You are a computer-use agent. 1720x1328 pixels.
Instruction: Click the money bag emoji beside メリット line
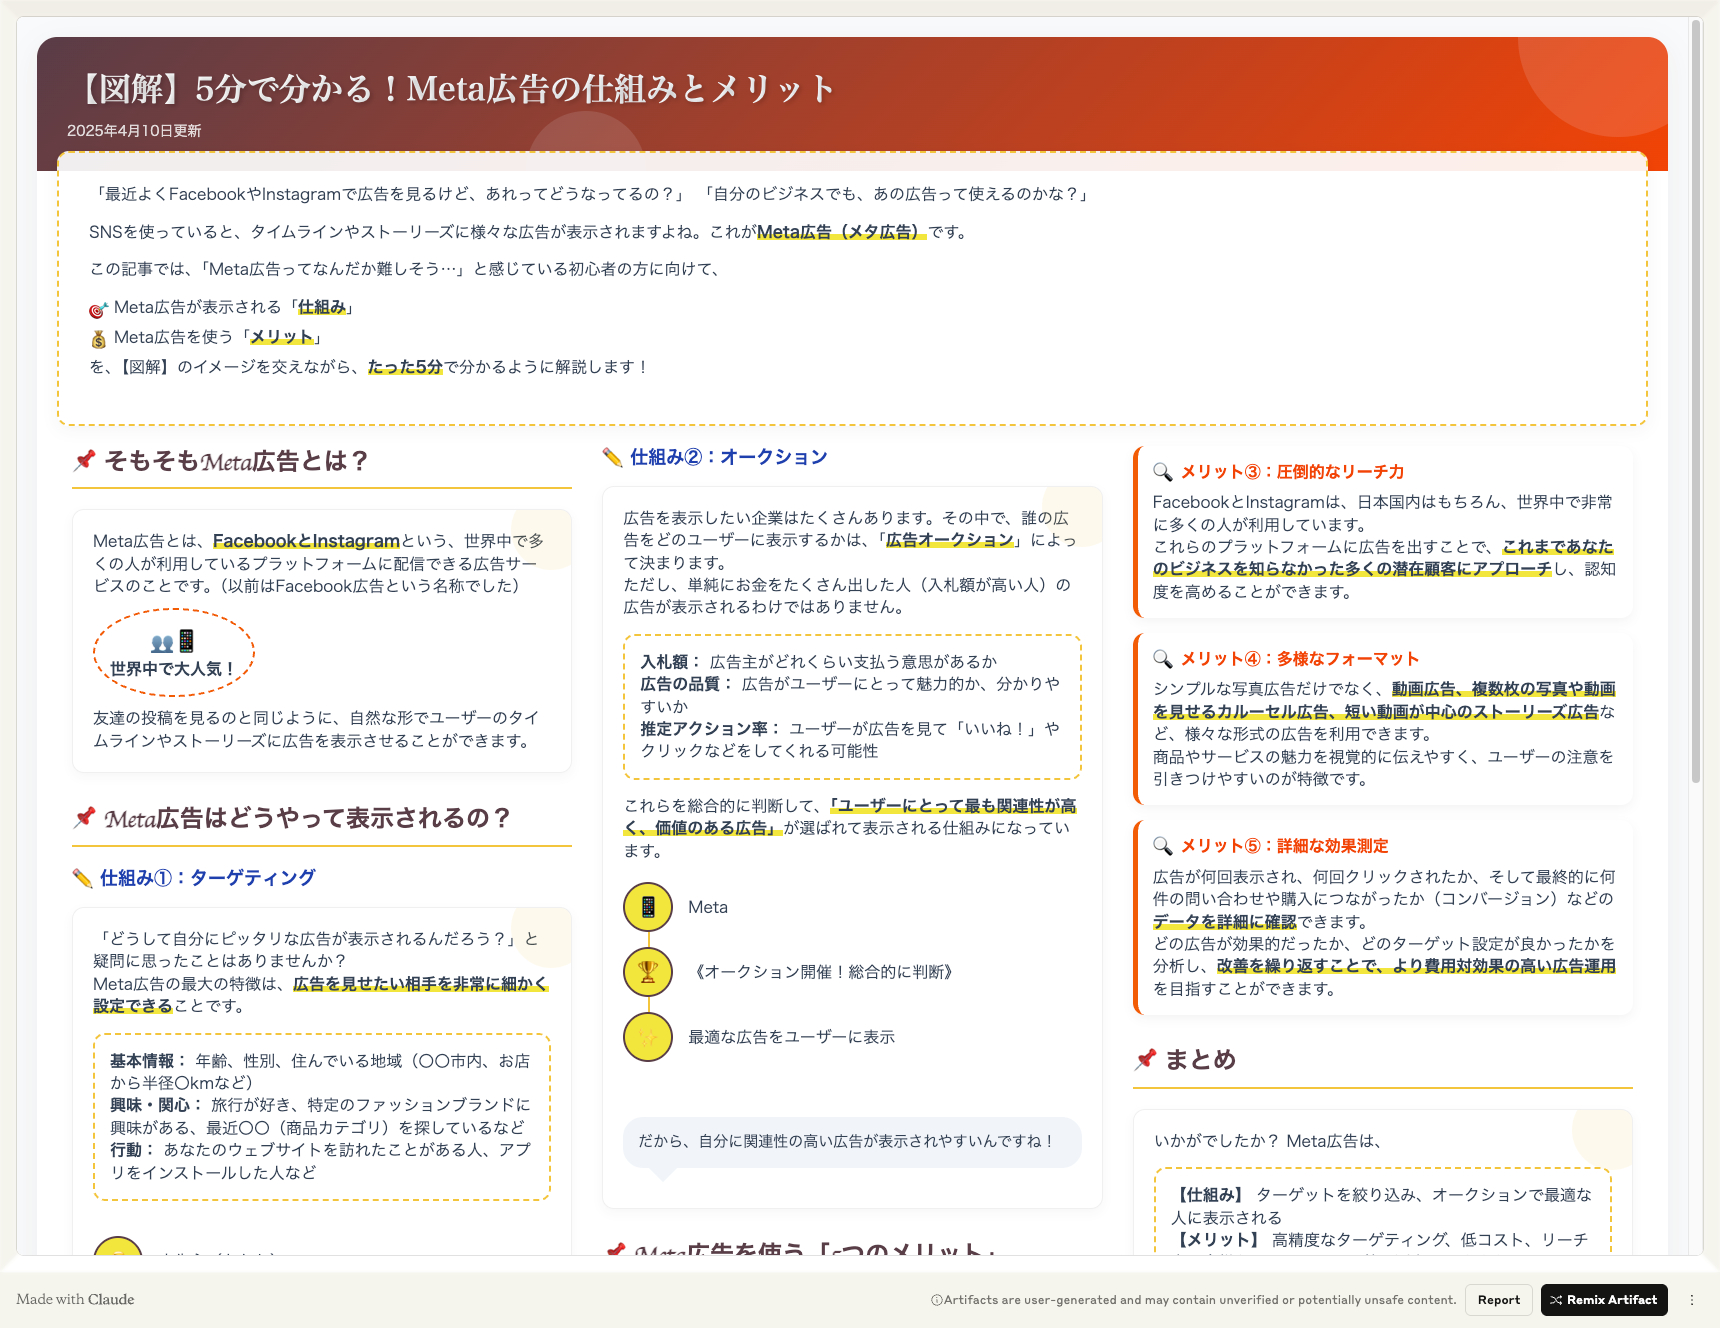click(x=98, y=338)
